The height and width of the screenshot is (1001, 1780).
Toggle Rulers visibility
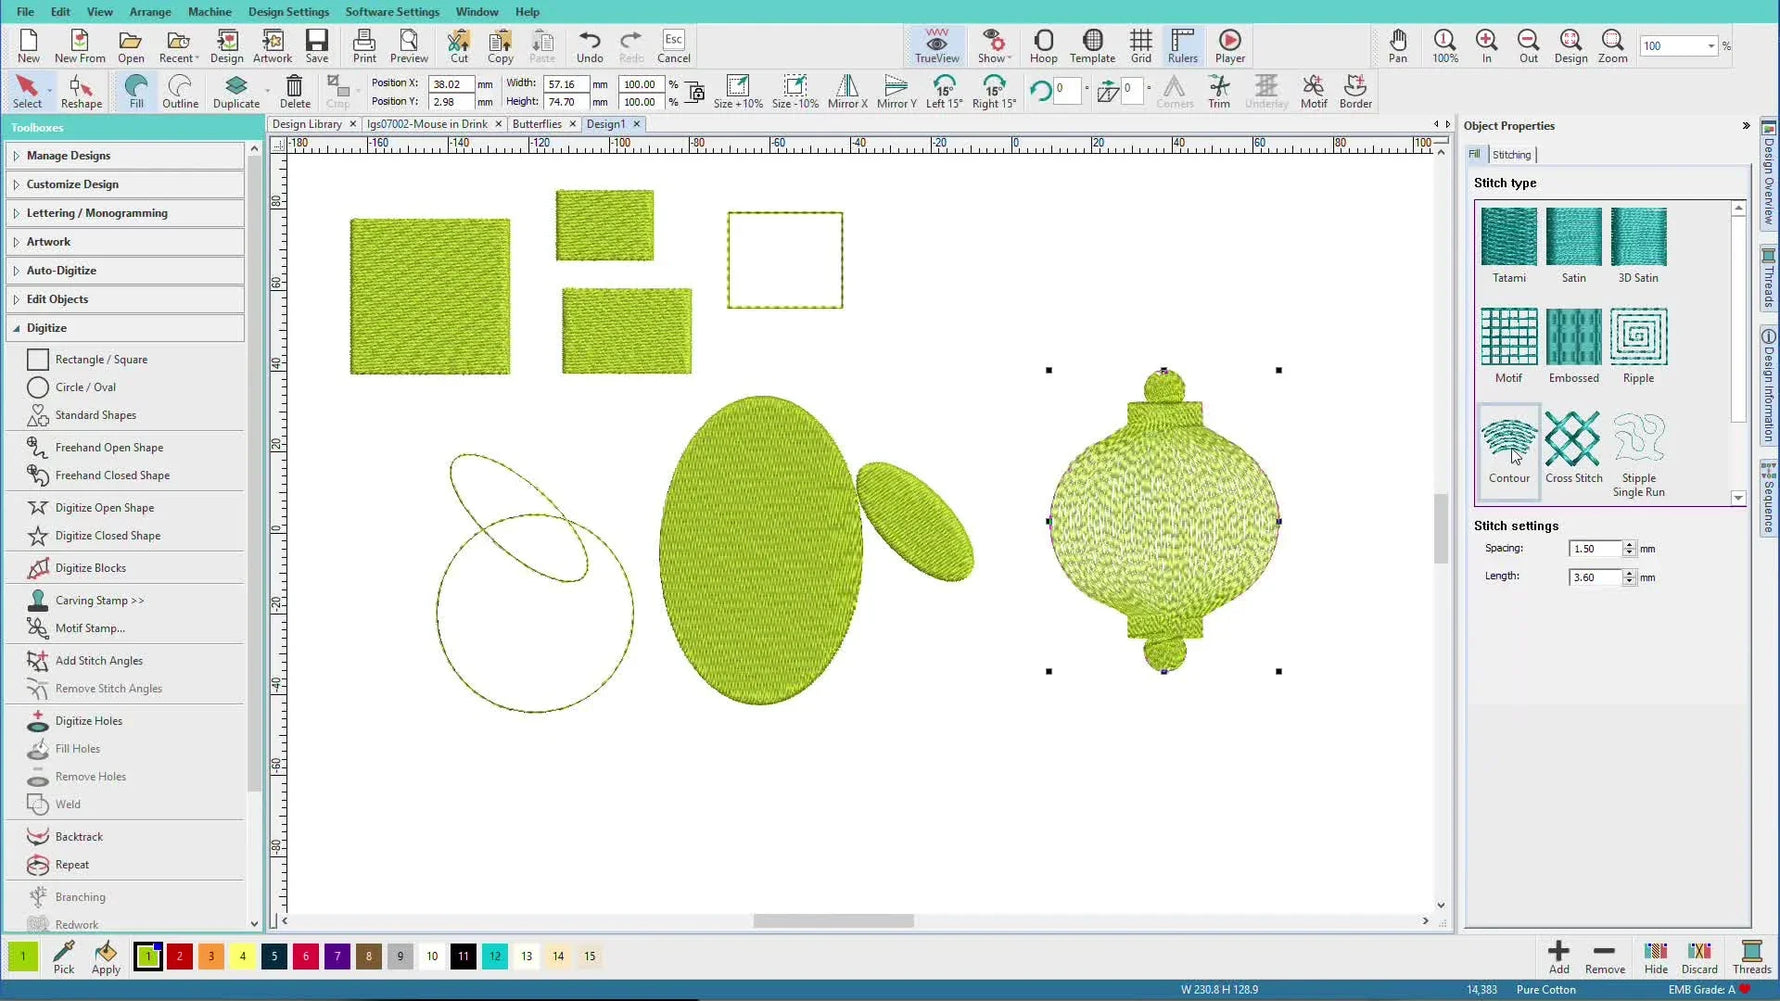point(1182,46)
